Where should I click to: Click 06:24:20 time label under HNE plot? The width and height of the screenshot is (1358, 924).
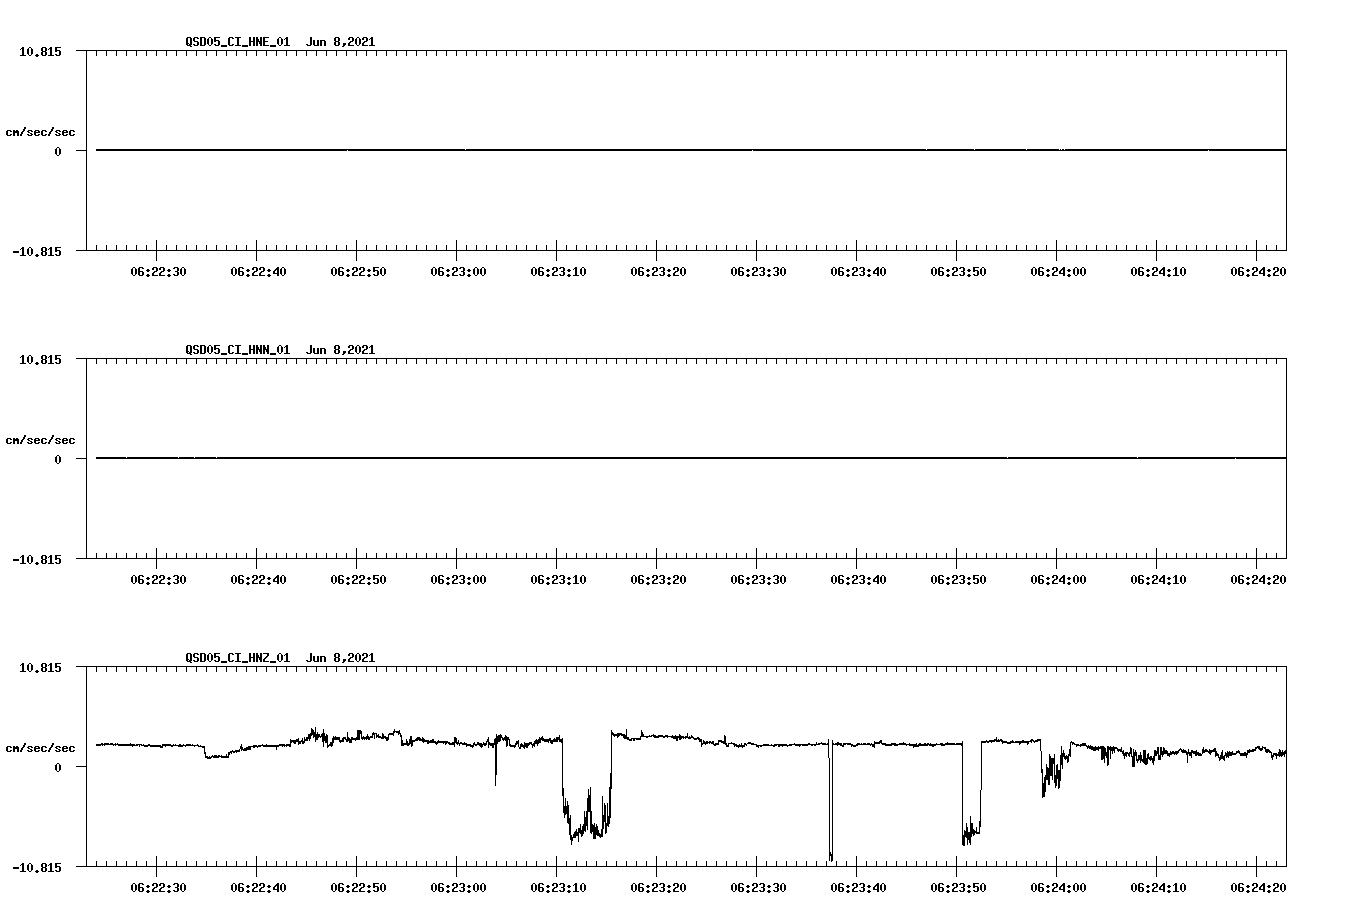(x=1258, y=272)
